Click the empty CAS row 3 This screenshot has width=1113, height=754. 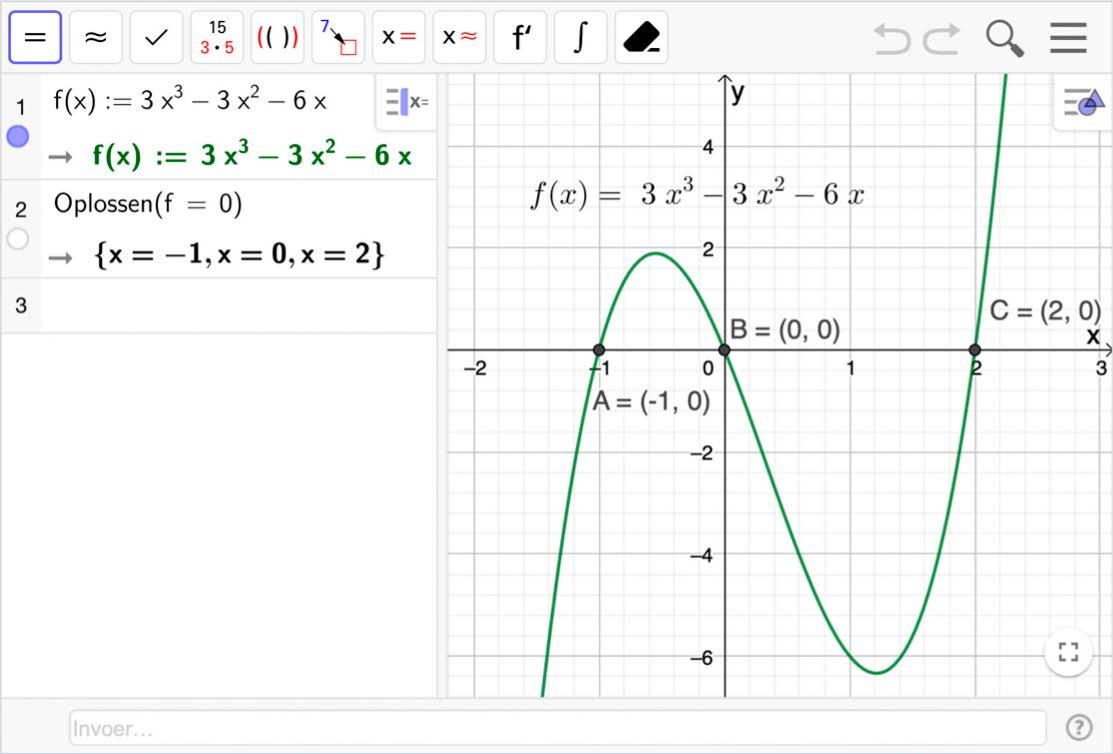238,305
